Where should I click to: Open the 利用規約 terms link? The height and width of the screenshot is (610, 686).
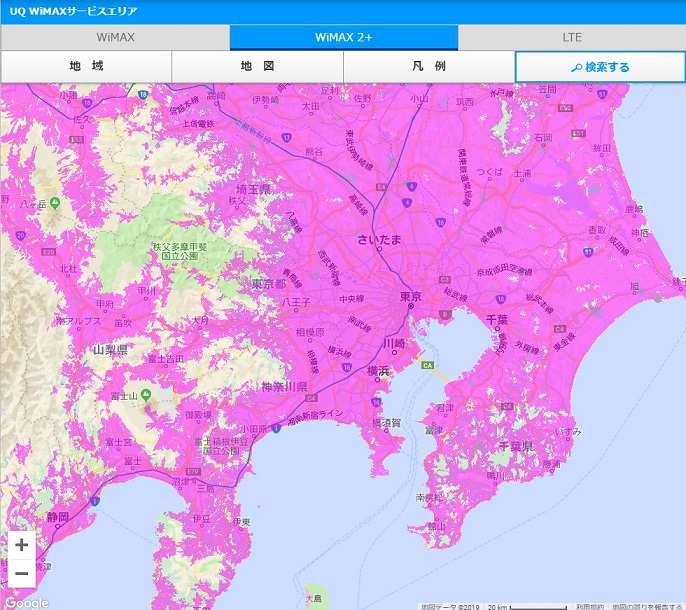coord(590,606)
